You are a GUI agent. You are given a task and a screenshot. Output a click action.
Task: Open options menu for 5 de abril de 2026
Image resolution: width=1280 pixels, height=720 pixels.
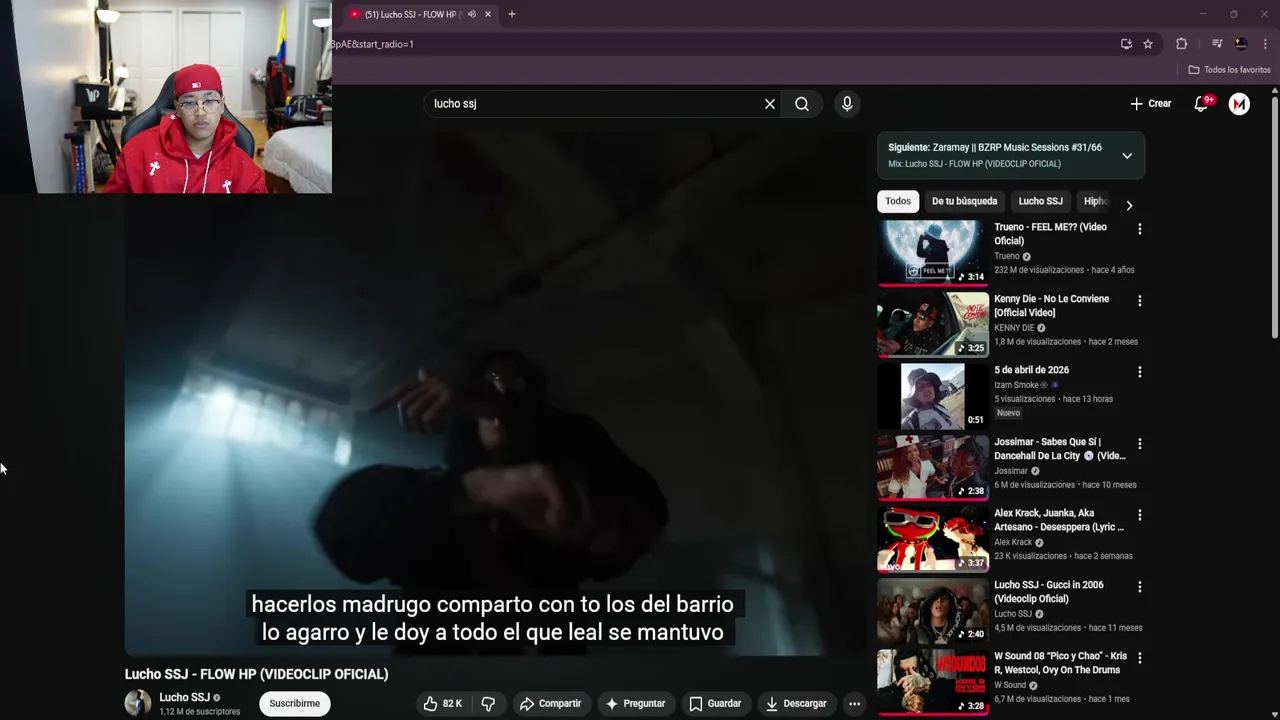click(x=1140, y=372)
